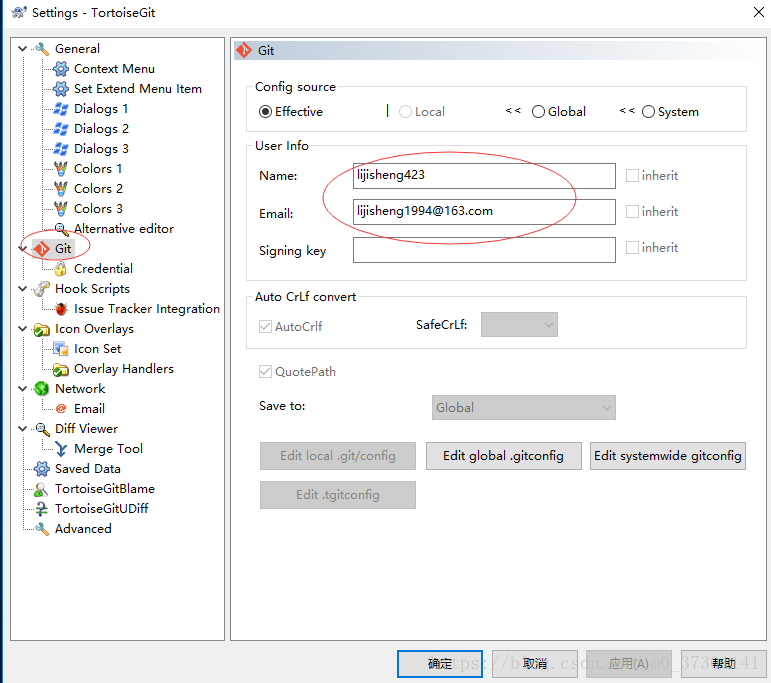This screenshot has width=771, height=683.
Task: Collapse the Icon Overlays tree node
Action: click(x=23, y=329)
